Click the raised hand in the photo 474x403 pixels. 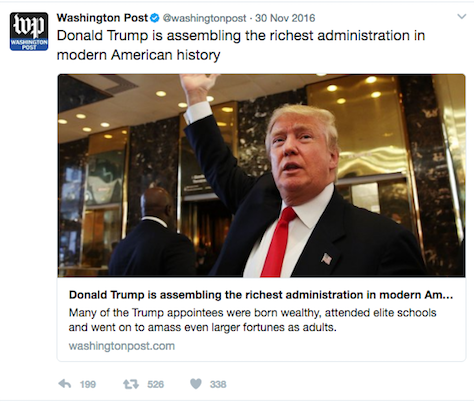[x=197, y=87]
